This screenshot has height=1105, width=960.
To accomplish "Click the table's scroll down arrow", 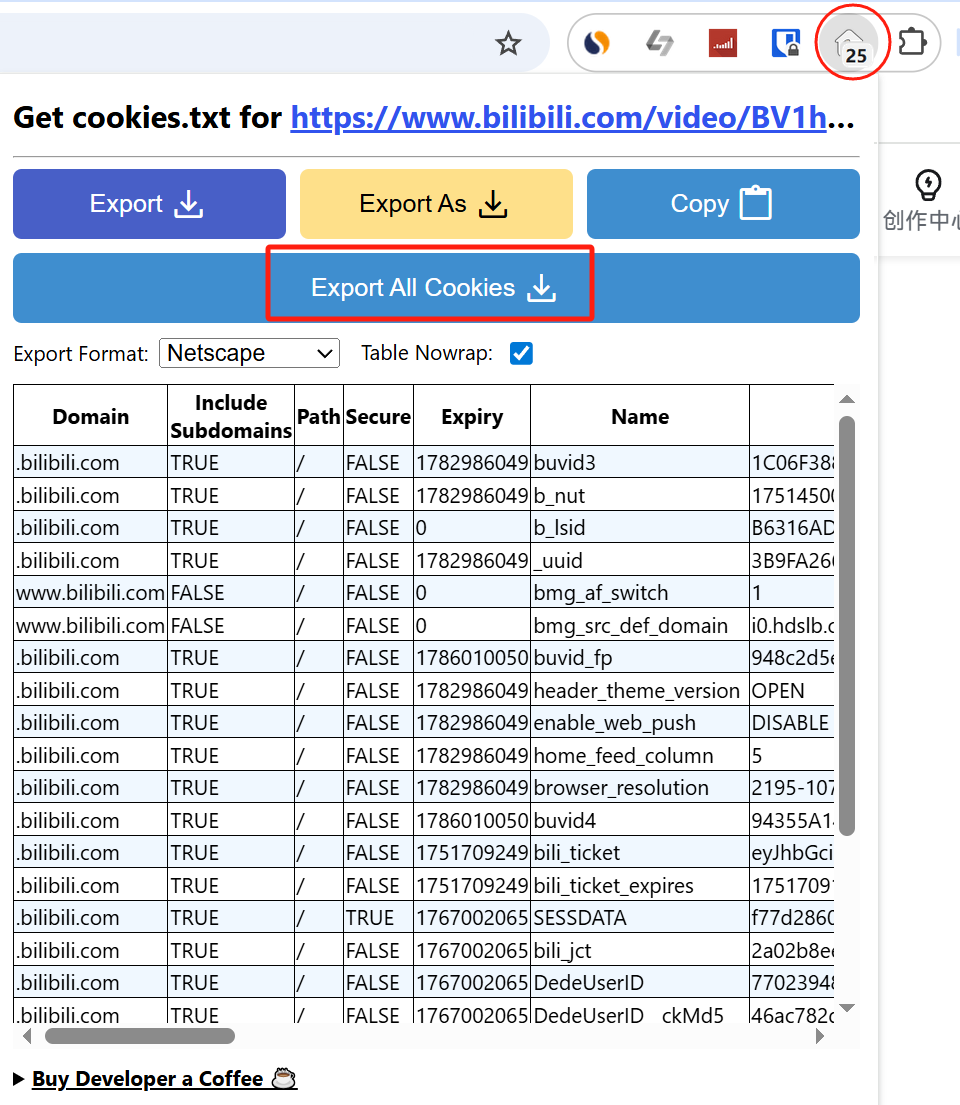I will (846, 1007).
